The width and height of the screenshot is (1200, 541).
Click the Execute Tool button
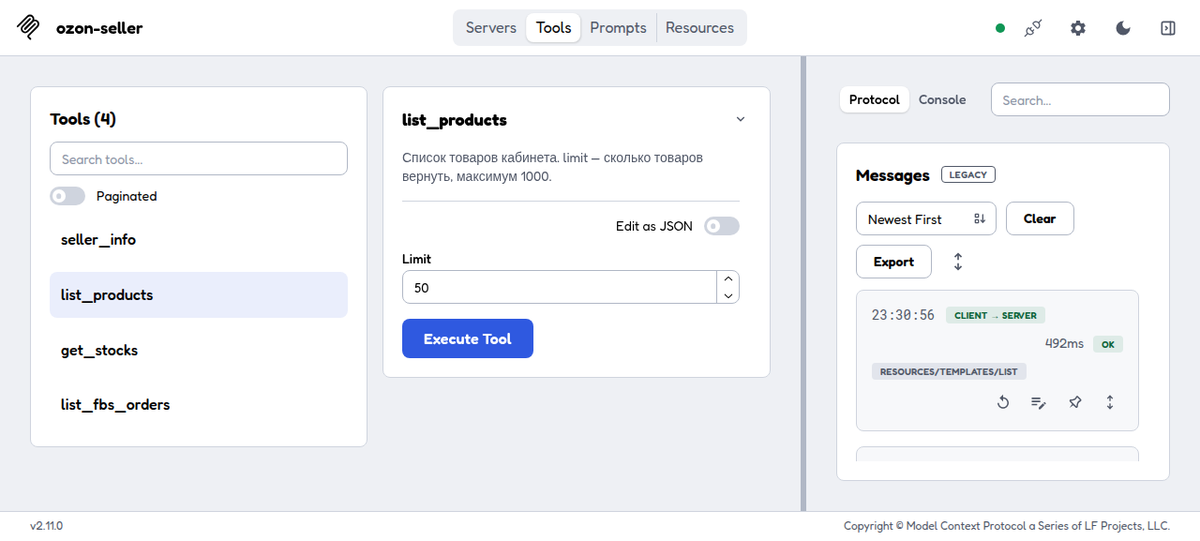(468, 339)
